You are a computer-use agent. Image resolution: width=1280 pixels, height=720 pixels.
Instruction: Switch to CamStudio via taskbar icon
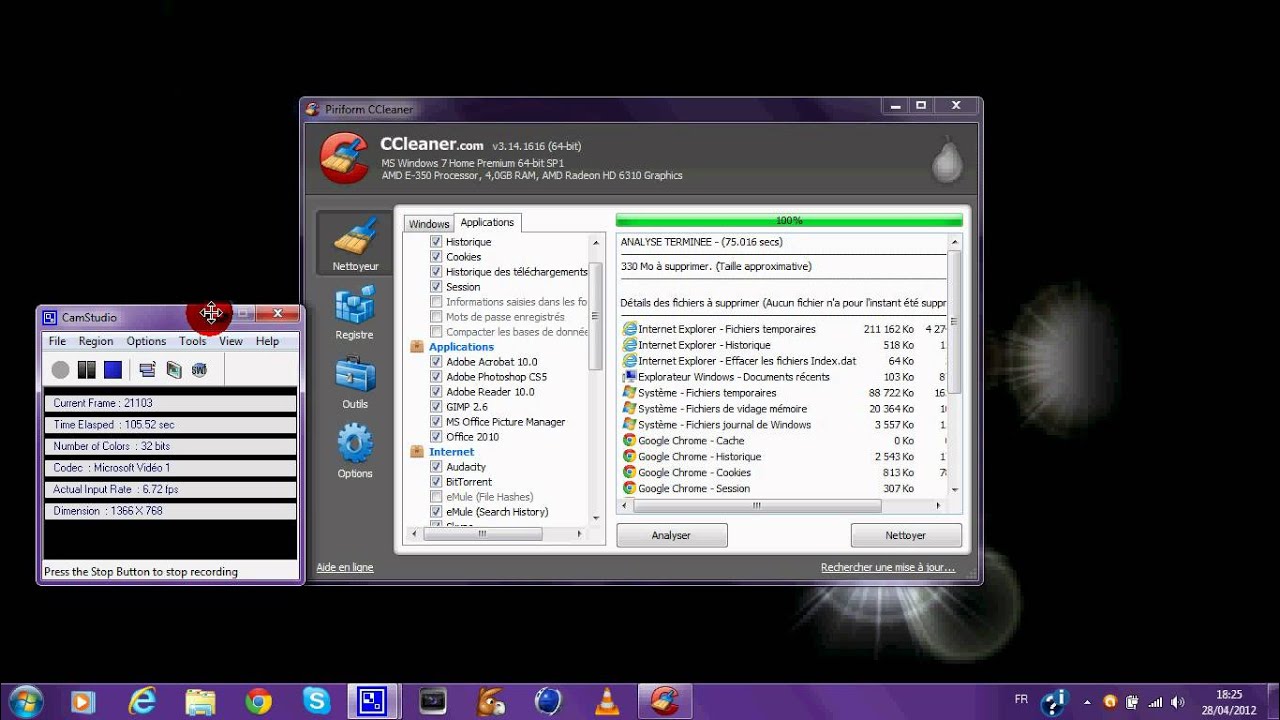tap(373, 702)
